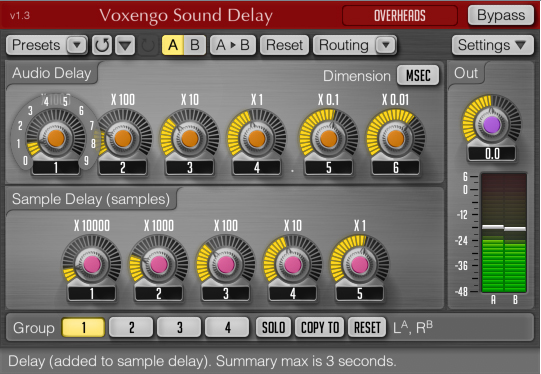Click the Audio Delay value field showing 2
This screenshot has width=541, height=374.
(x=123, y=168)
